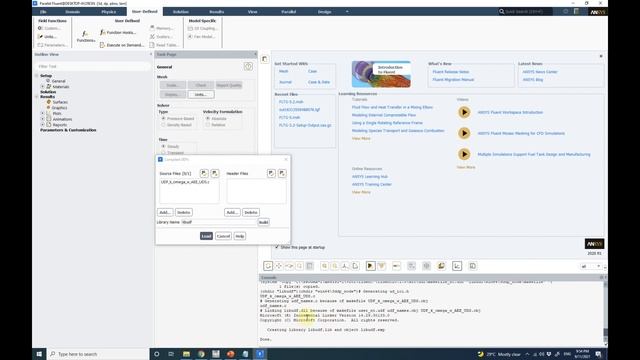This screenshot has height=360, width=640.
Task: Click the Filter Text field in Outline View
Action: 93,66
